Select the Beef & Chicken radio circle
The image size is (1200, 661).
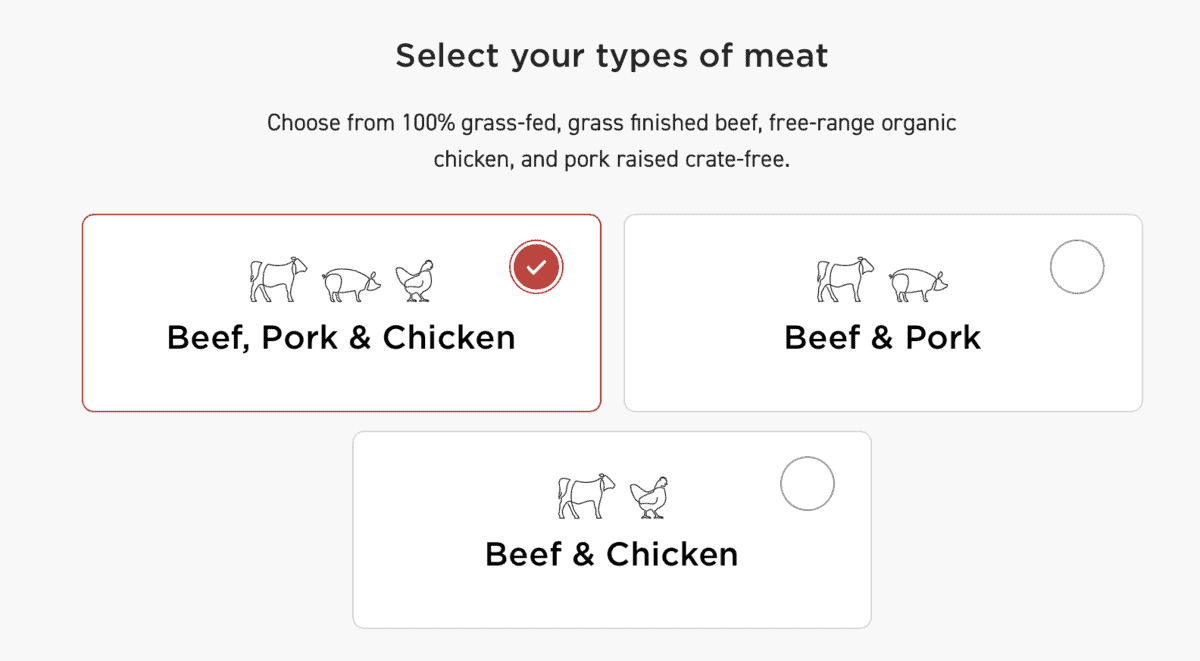807,484
